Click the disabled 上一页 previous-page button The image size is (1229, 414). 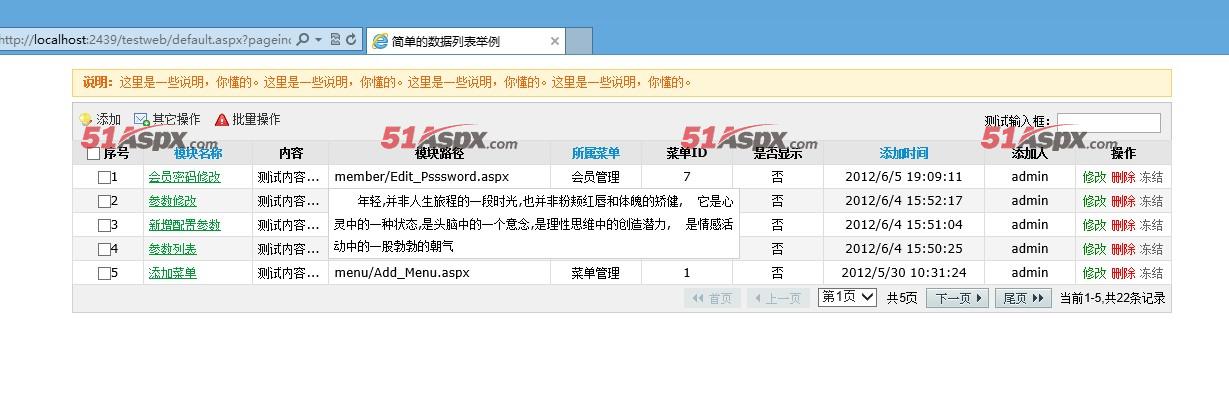(778, 298)
